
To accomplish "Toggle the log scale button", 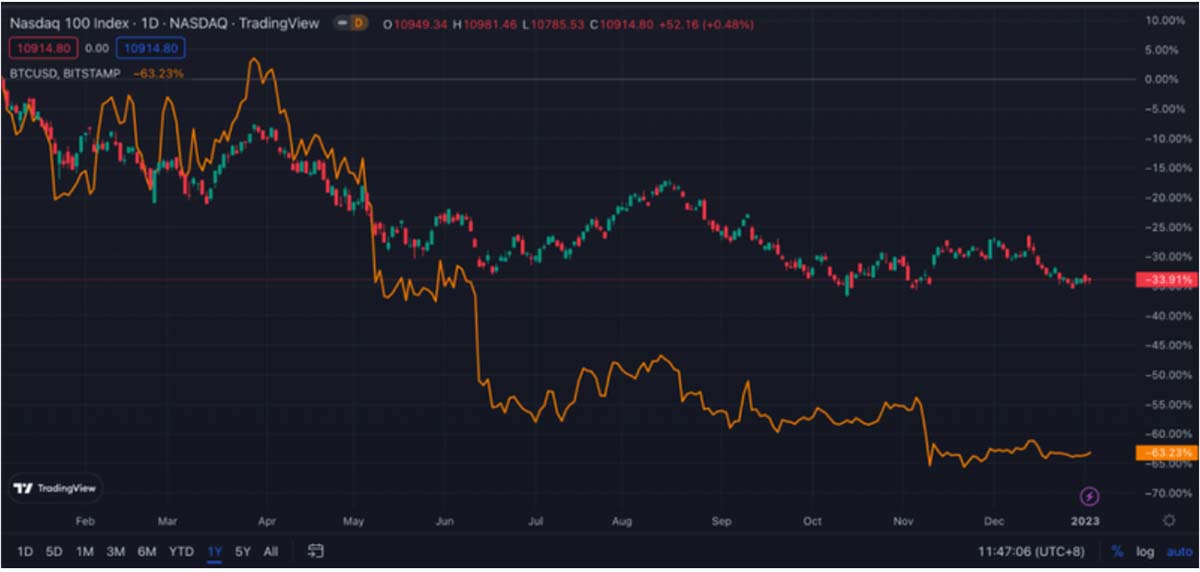I will (1145, 551).
